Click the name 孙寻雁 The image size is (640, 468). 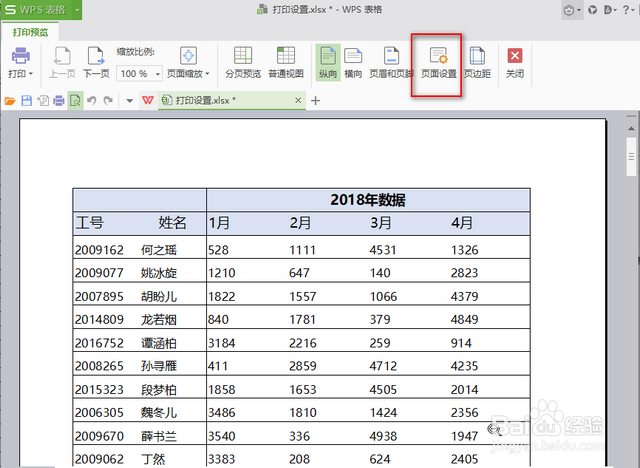point(159,366)
